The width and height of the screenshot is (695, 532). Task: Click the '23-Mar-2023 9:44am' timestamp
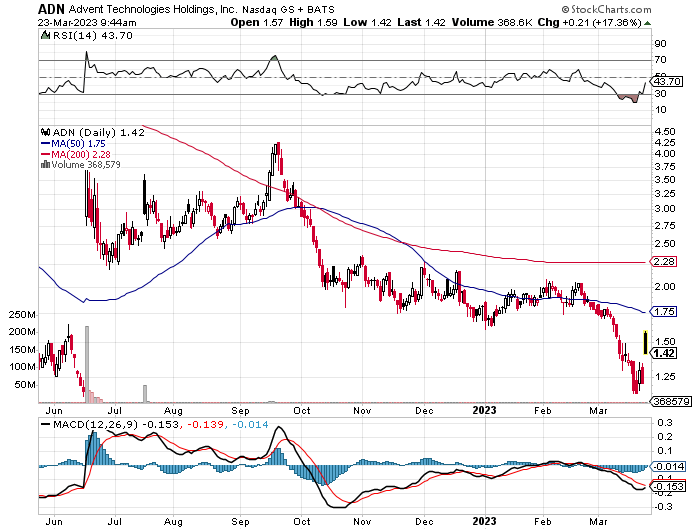[x=87, y=23]
